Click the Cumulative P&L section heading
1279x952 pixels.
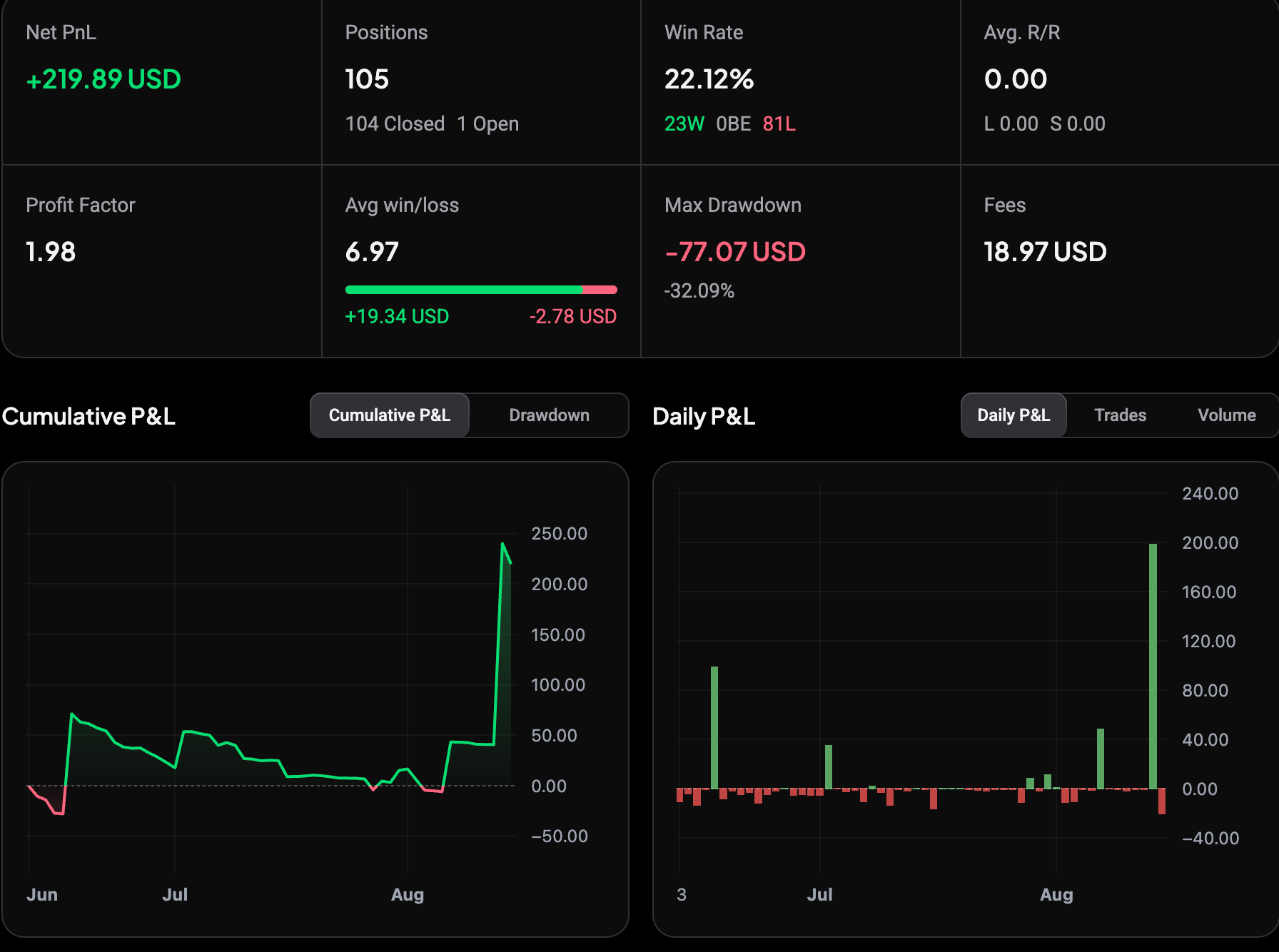(89, 416)
